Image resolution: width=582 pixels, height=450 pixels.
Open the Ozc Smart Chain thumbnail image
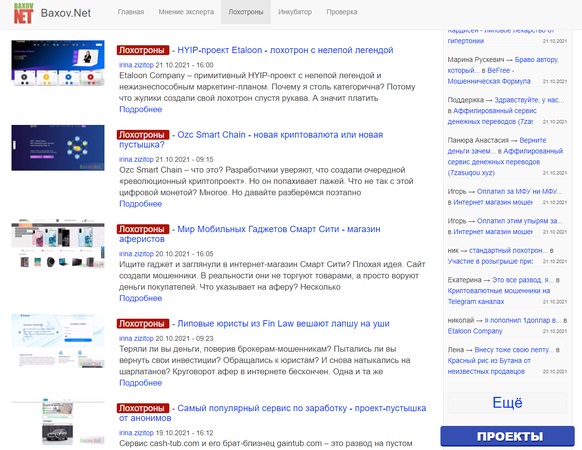58,148
